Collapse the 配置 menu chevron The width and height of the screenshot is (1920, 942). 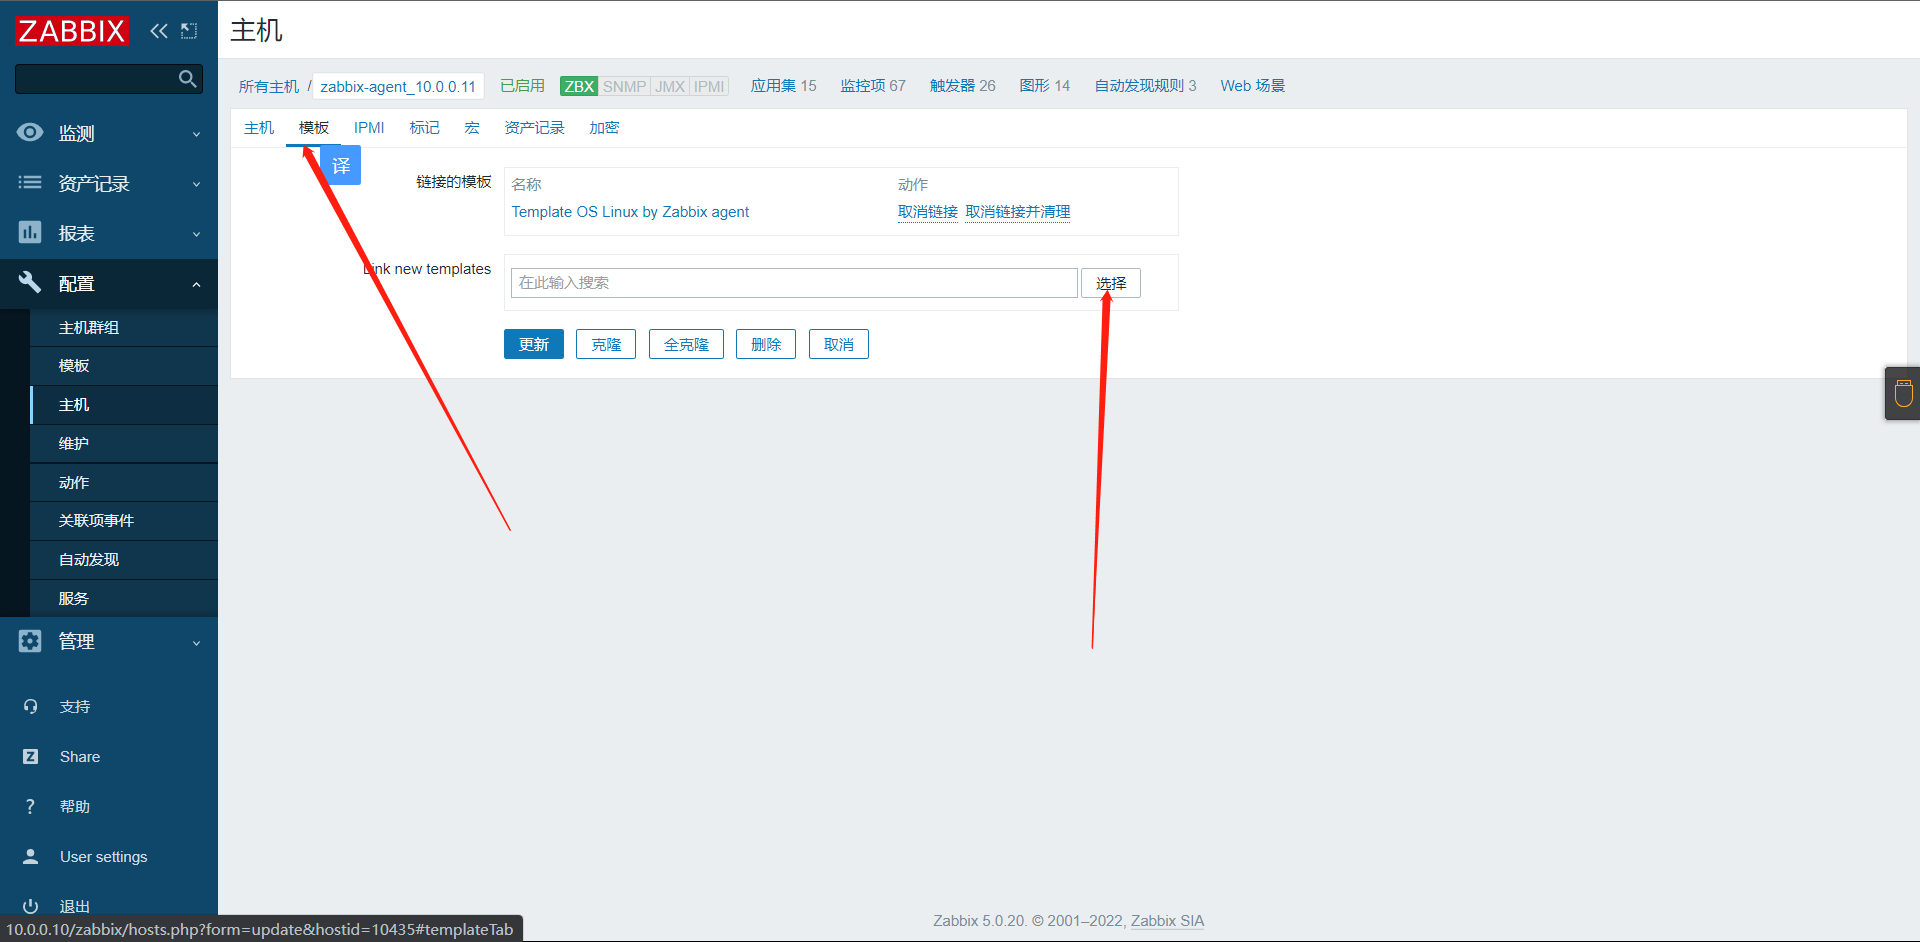pyautogui.click(x=196, y=285)
